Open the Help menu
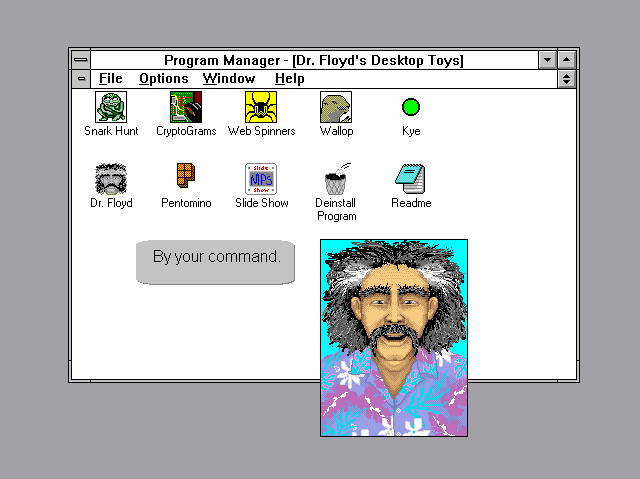640x479 pixels. [x=289, y=78]
